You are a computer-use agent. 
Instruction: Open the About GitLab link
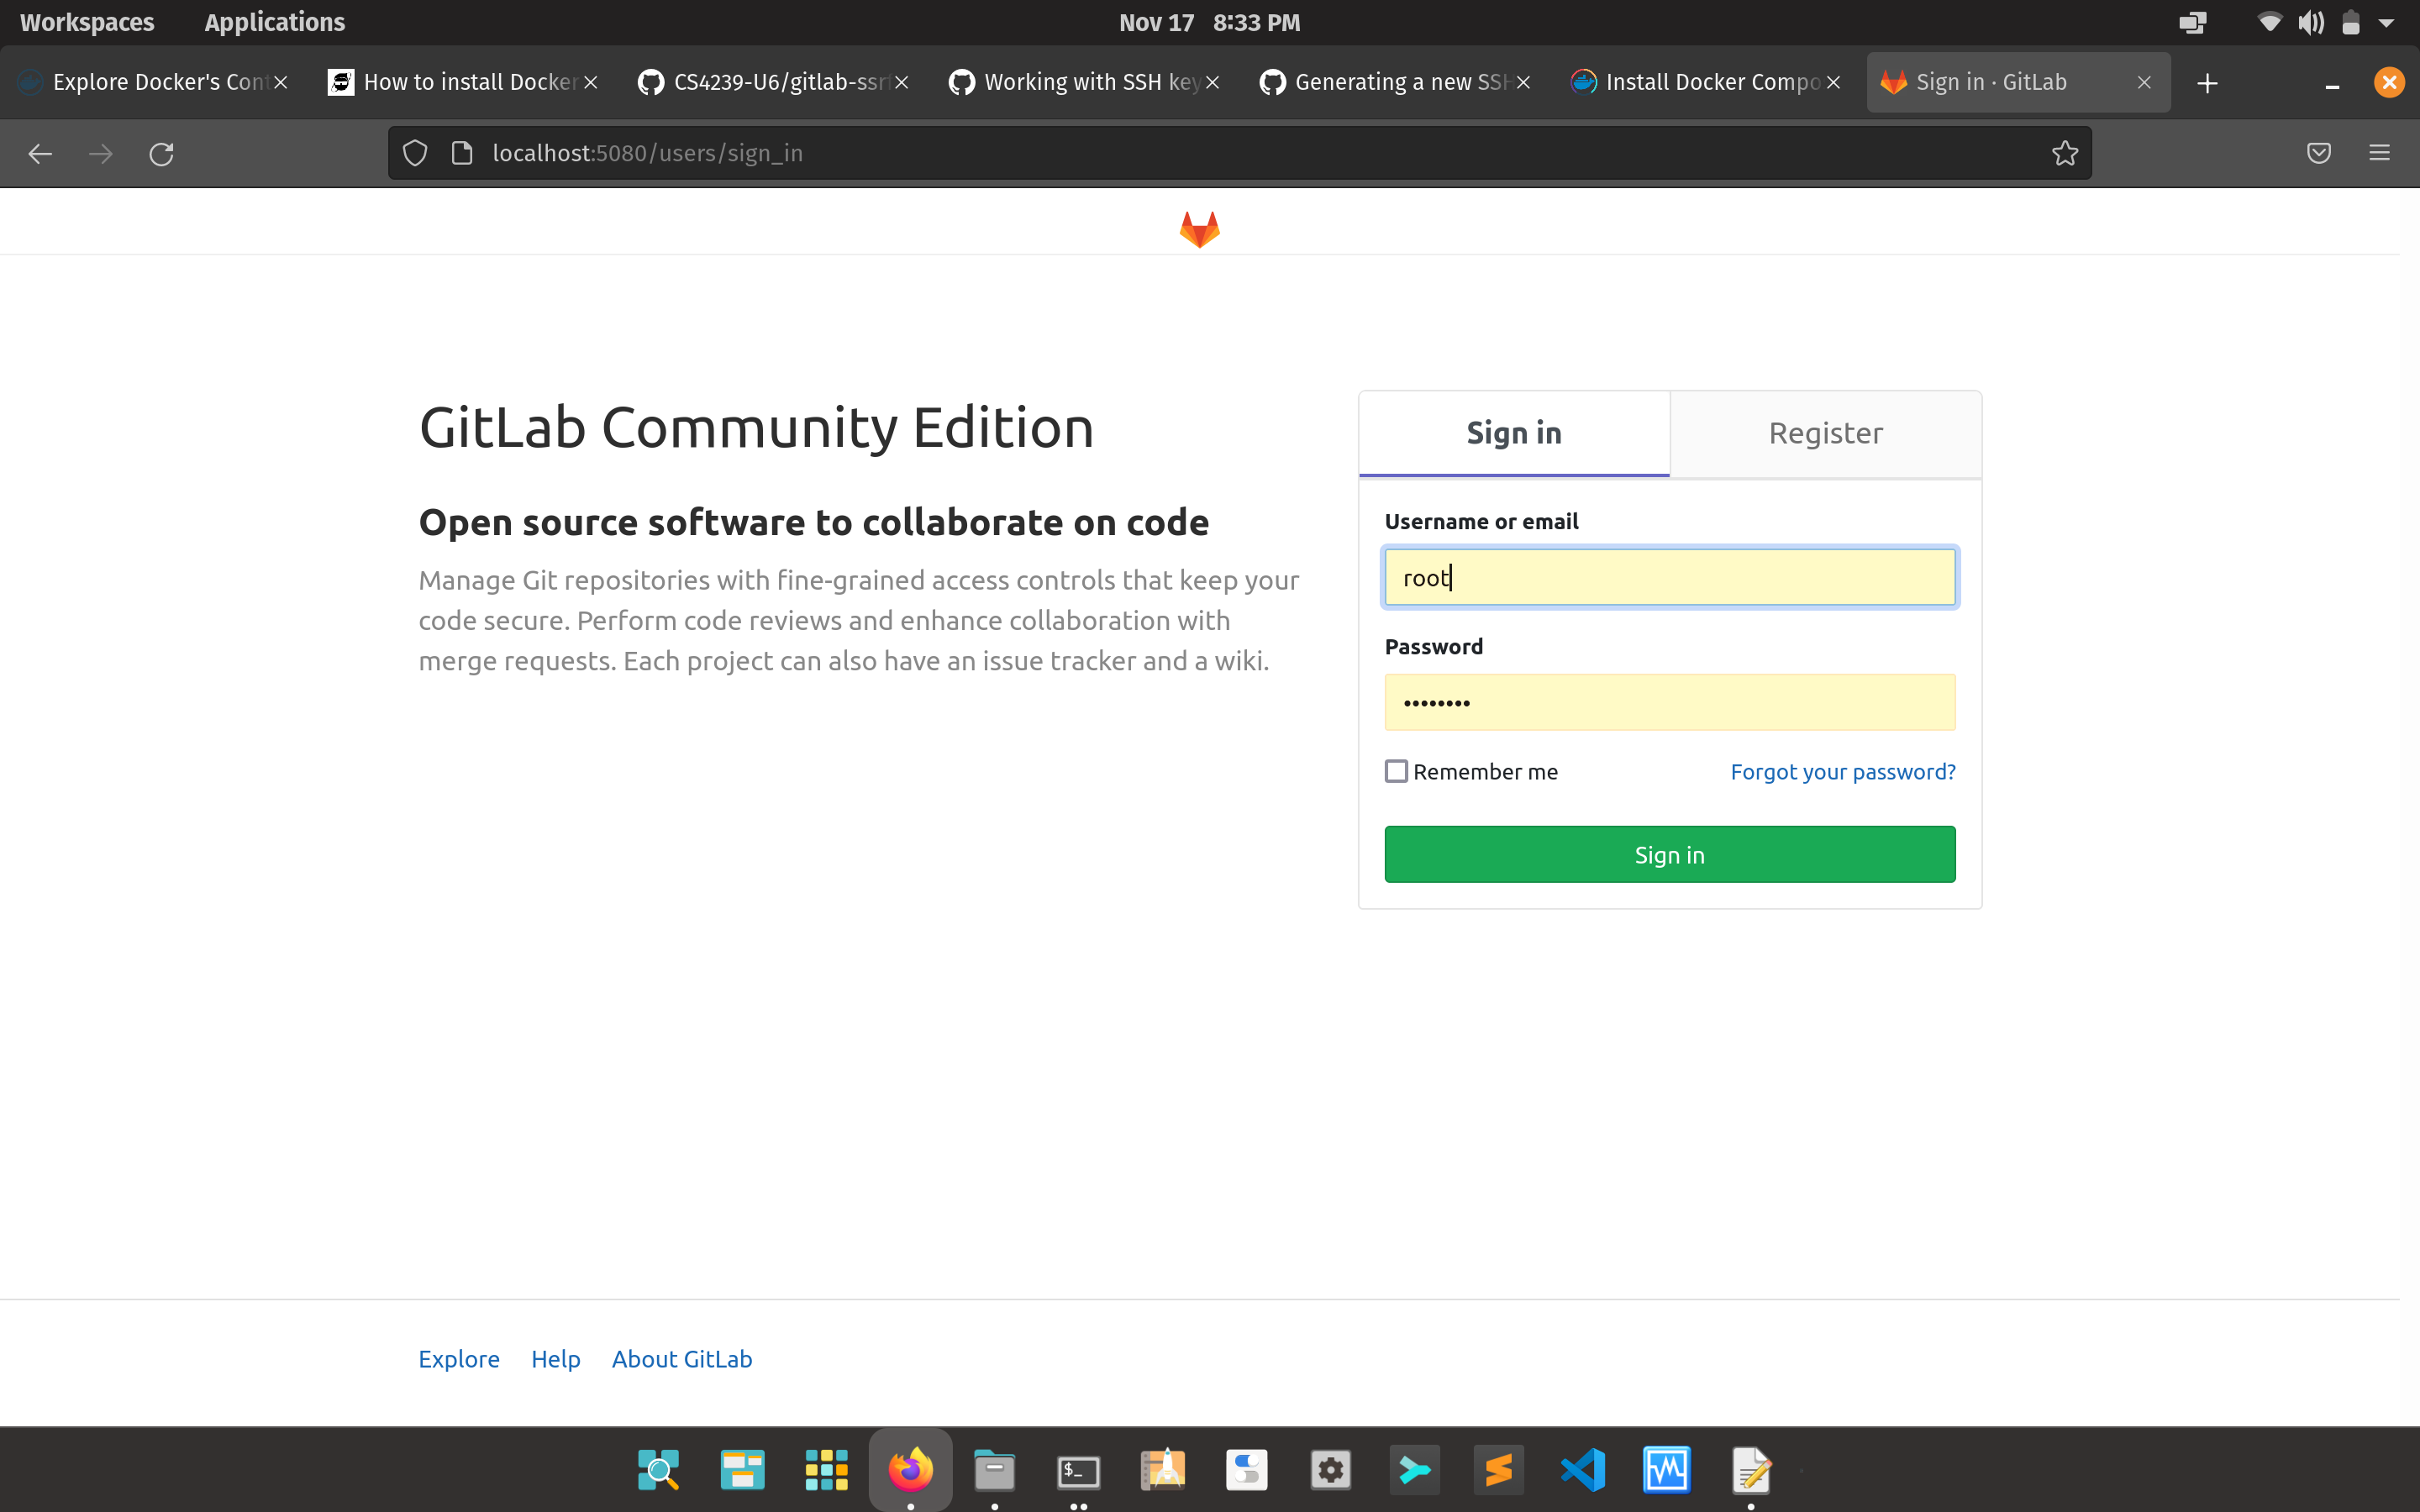[681, 1358]
